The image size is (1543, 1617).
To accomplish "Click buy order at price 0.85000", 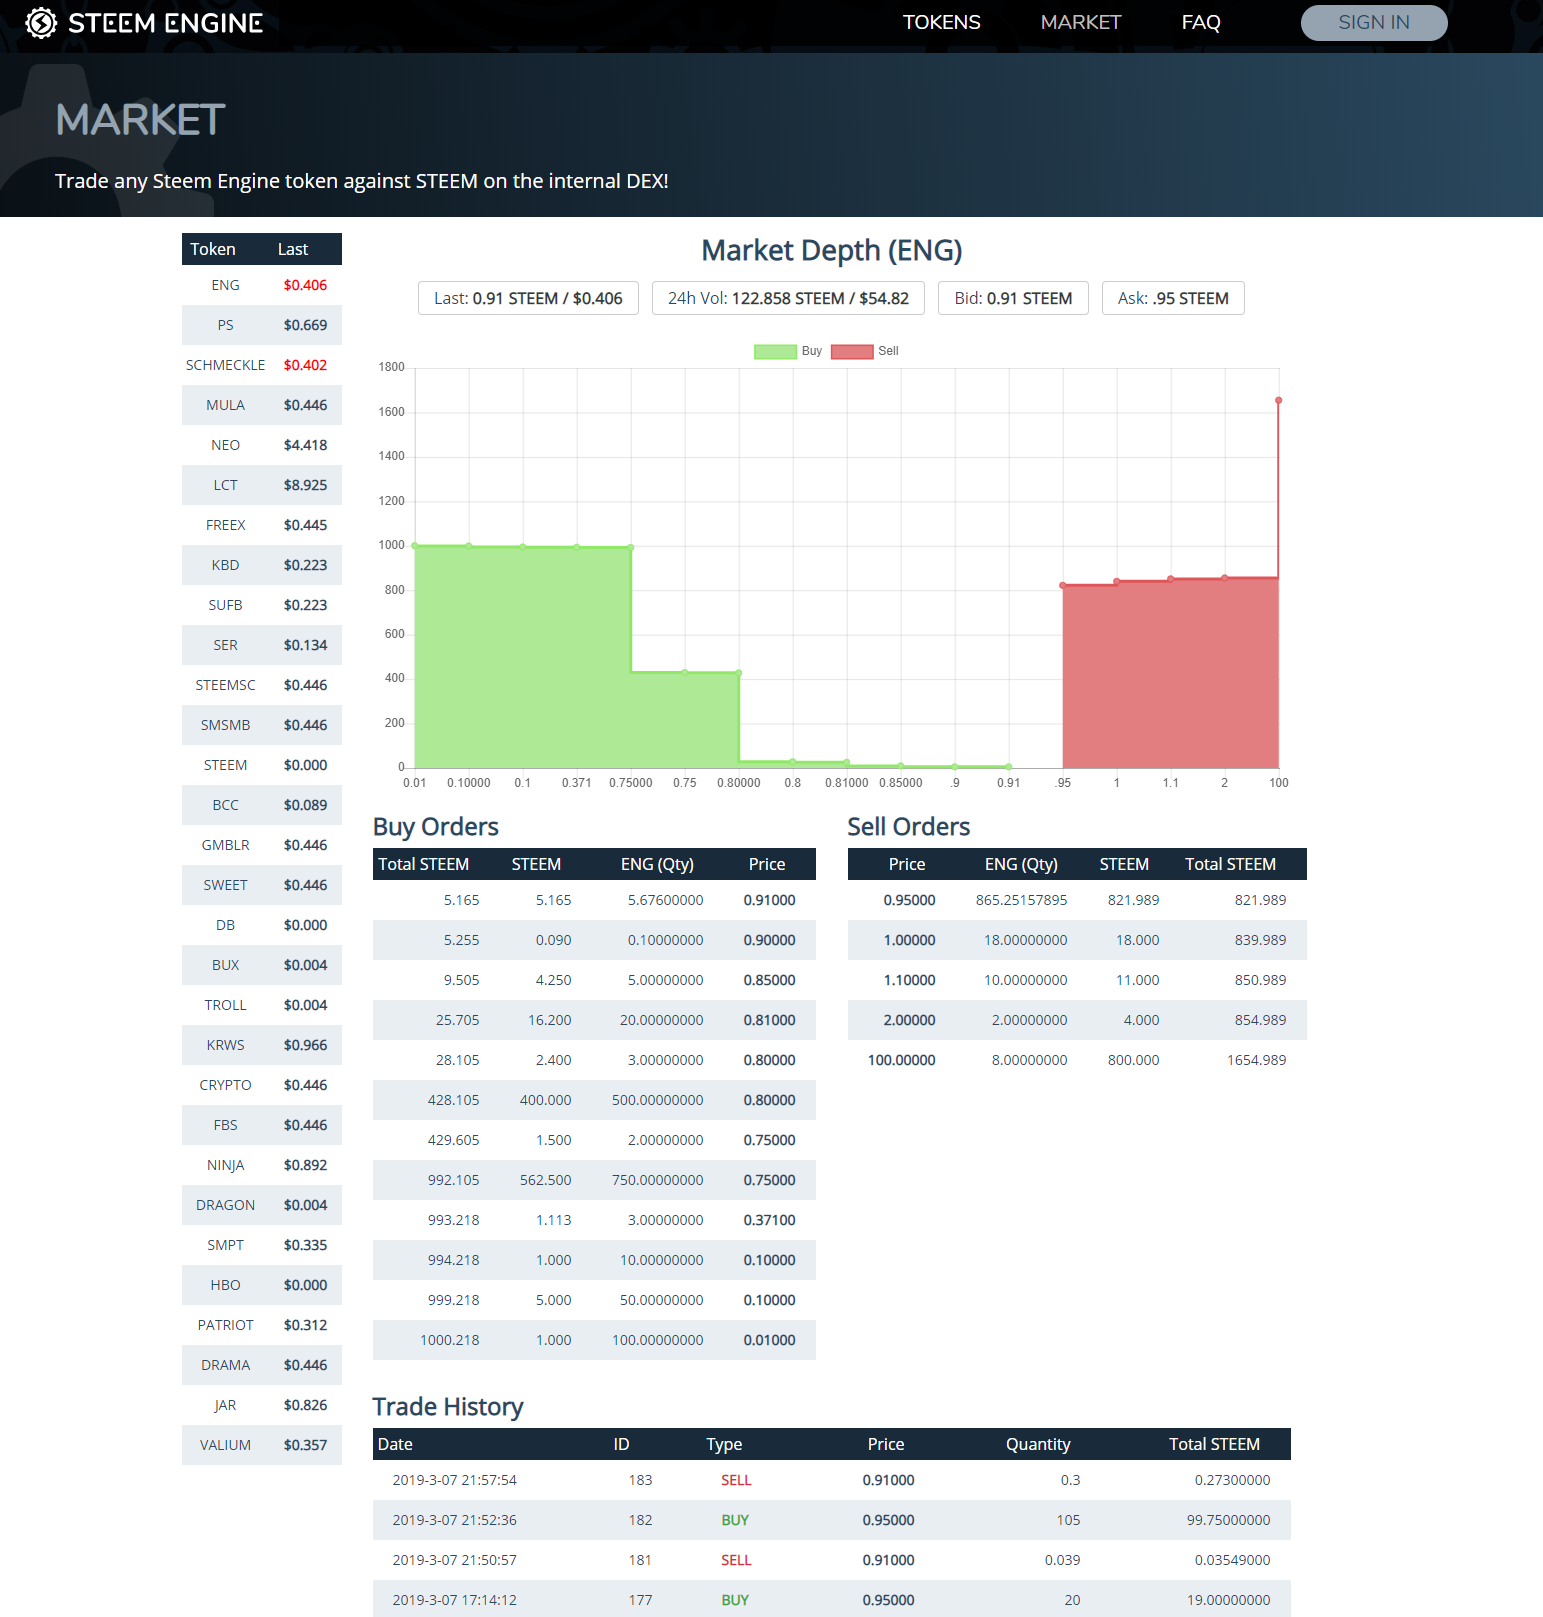I will coord(594,980).
